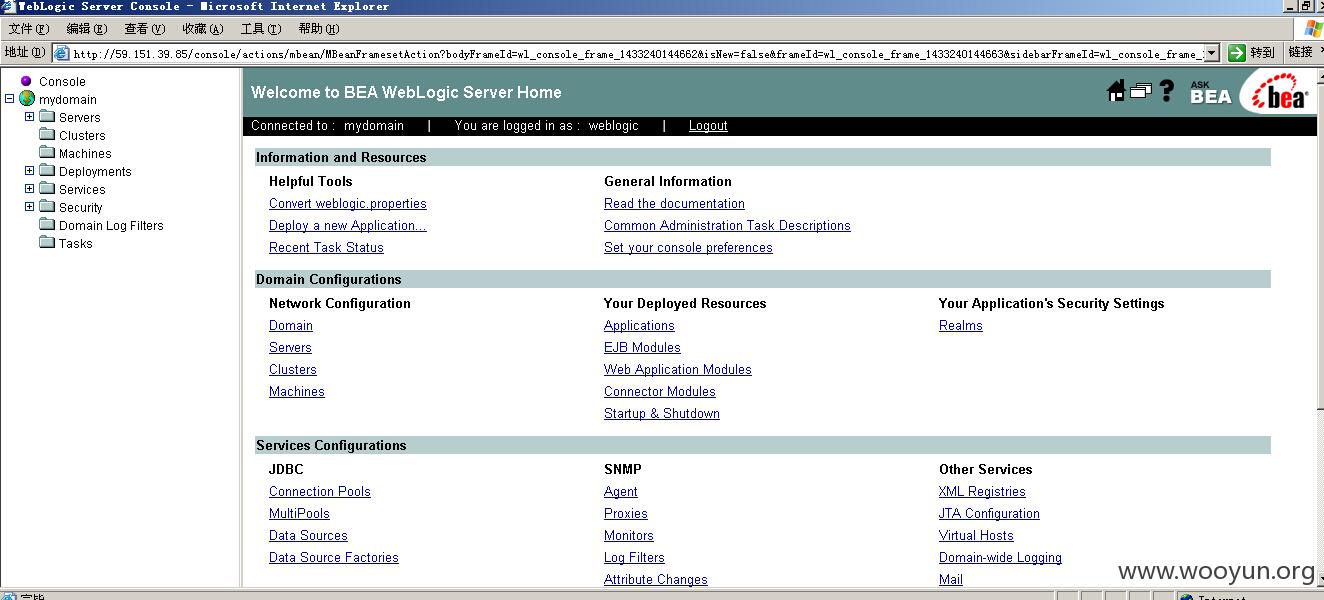Open the Log Filters link
Image resolution: width=1324 pixels, height=600 pixels.
coord(634,558)
